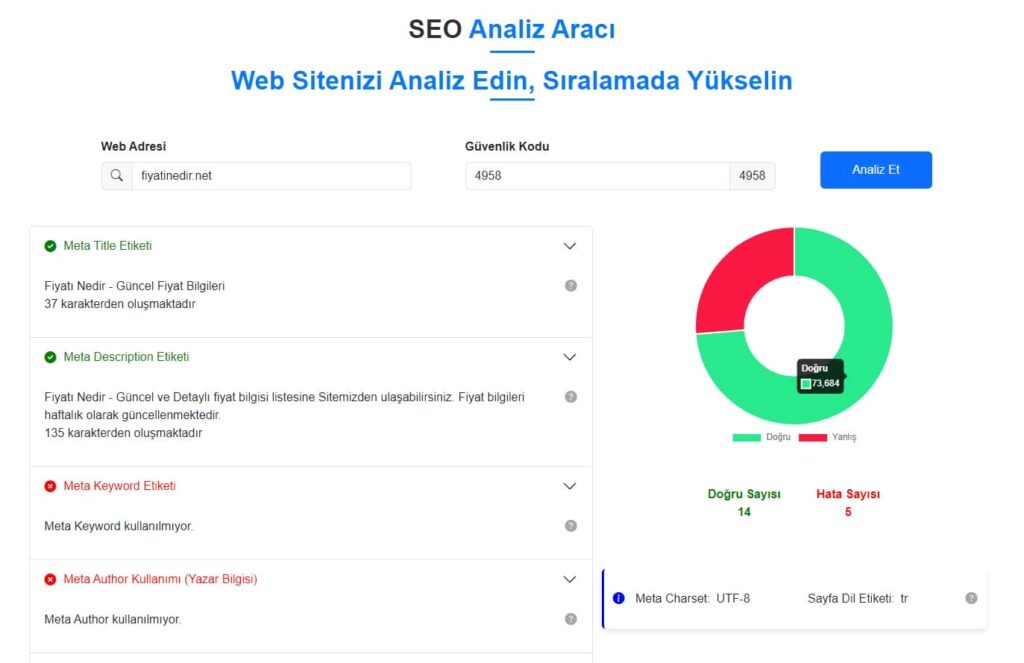Open the Meta Keyword Etiketi accordion
1024x663 pixels.
tap(570, 486)
